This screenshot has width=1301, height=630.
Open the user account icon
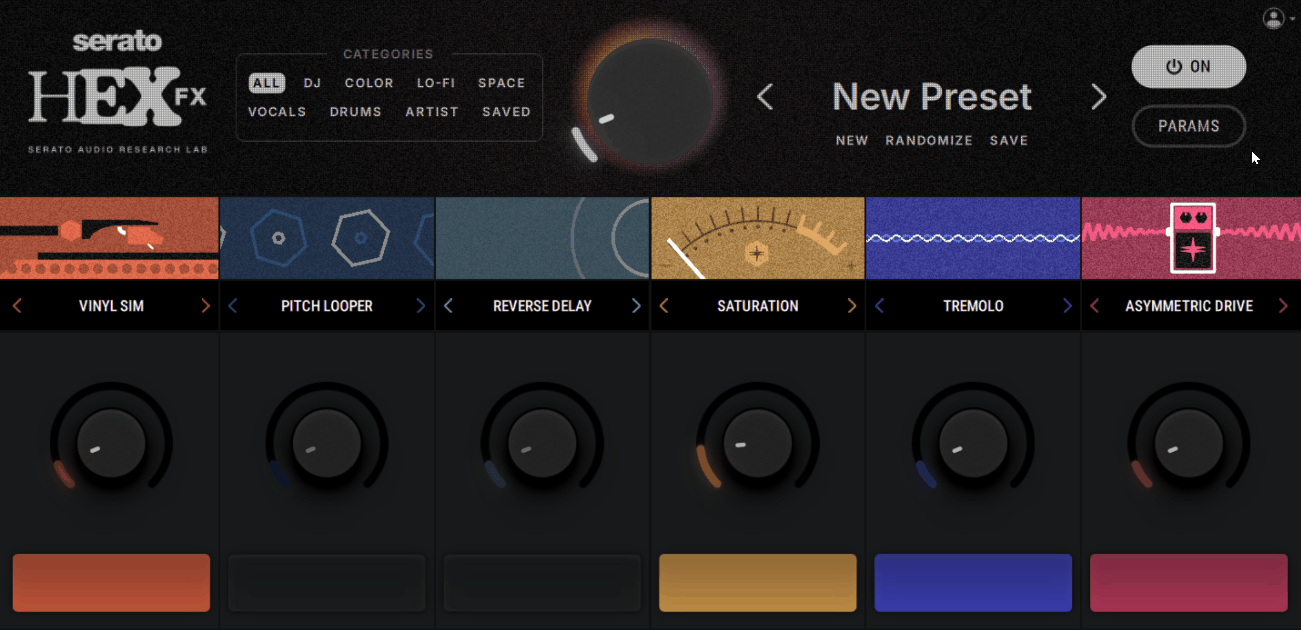(x=1273, y=18)
